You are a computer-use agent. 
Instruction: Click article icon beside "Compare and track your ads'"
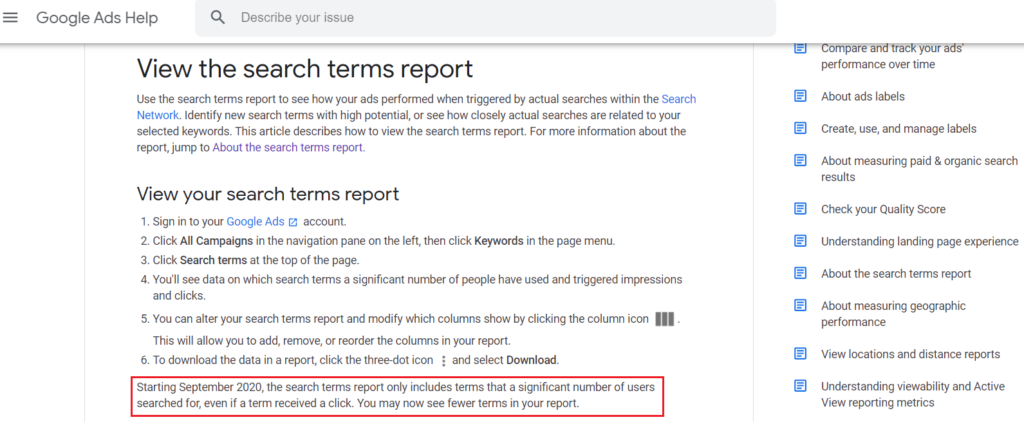tap(800, 48)
